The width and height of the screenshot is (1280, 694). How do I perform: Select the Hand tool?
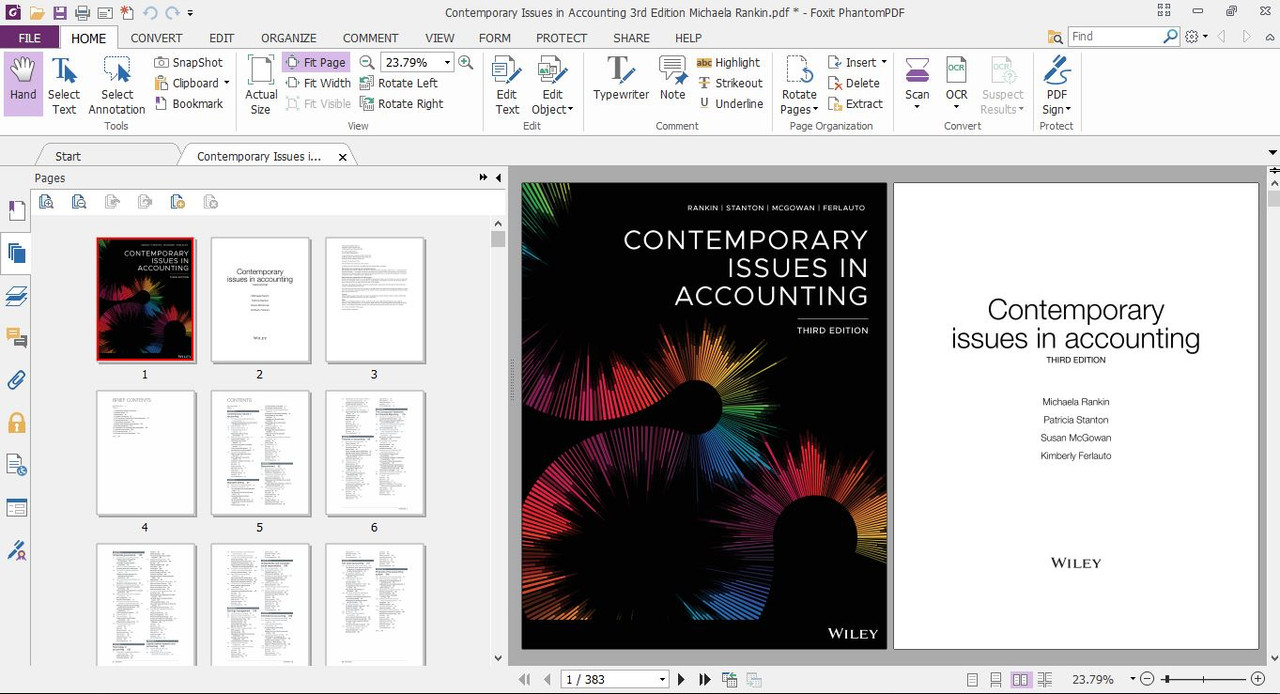point(23,84)
